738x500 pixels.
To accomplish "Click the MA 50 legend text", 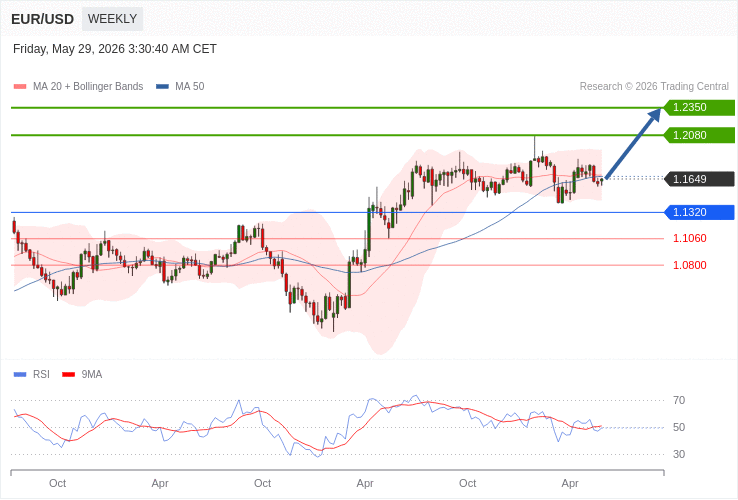I will (x=190, y=87).
